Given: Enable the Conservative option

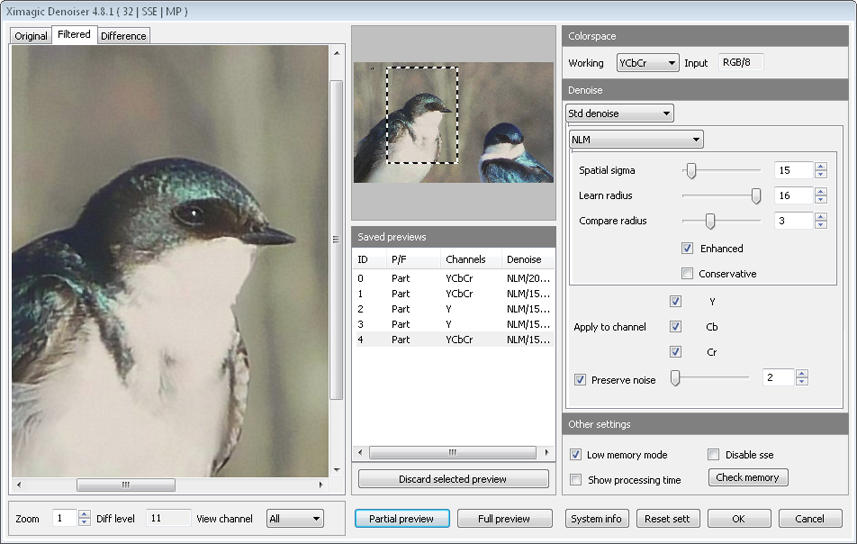Looking at the screenshot, I should pyautogui.click(x=687, y=274).
